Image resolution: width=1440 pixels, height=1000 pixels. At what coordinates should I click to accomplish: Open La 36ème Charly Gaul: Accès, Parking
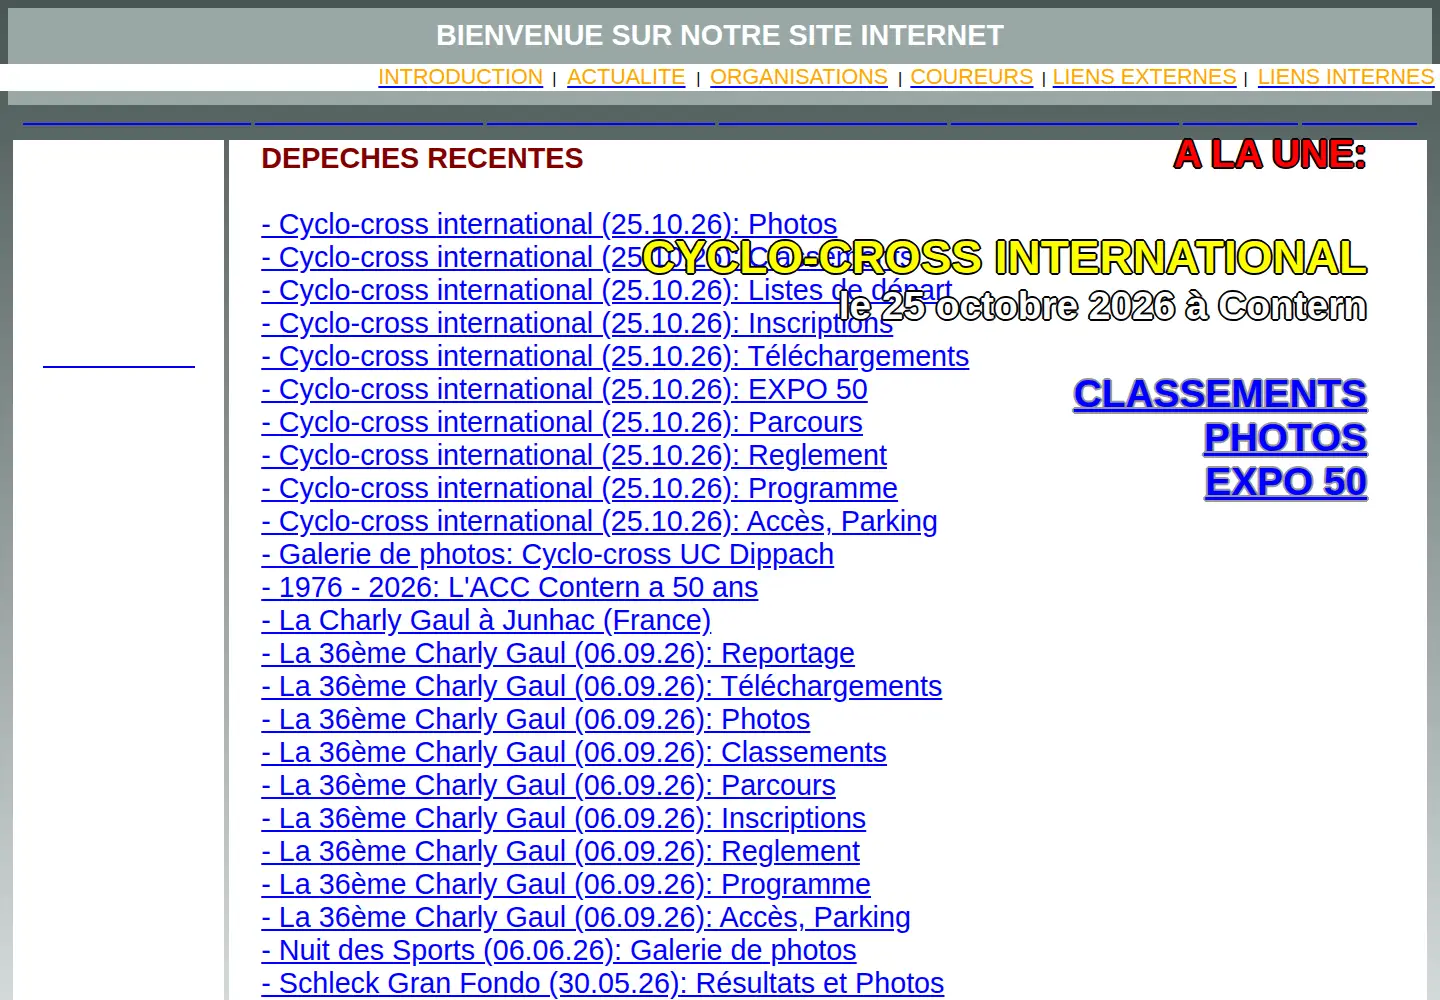[586, 917]
